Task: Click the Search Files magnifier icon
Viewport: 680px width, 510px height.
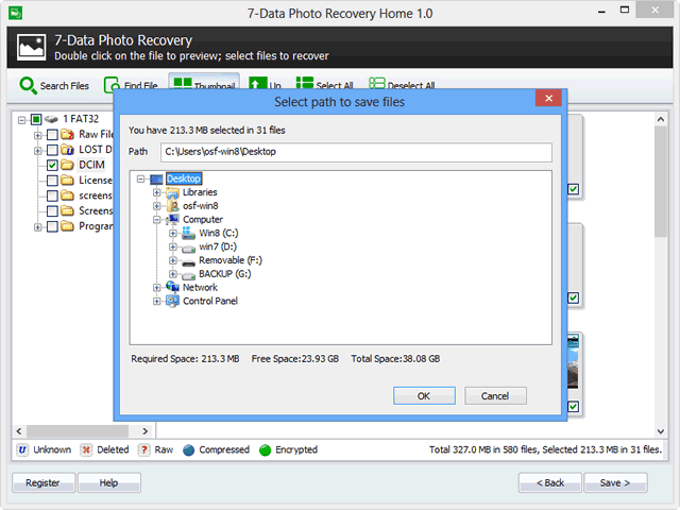Action: point(28,85)
